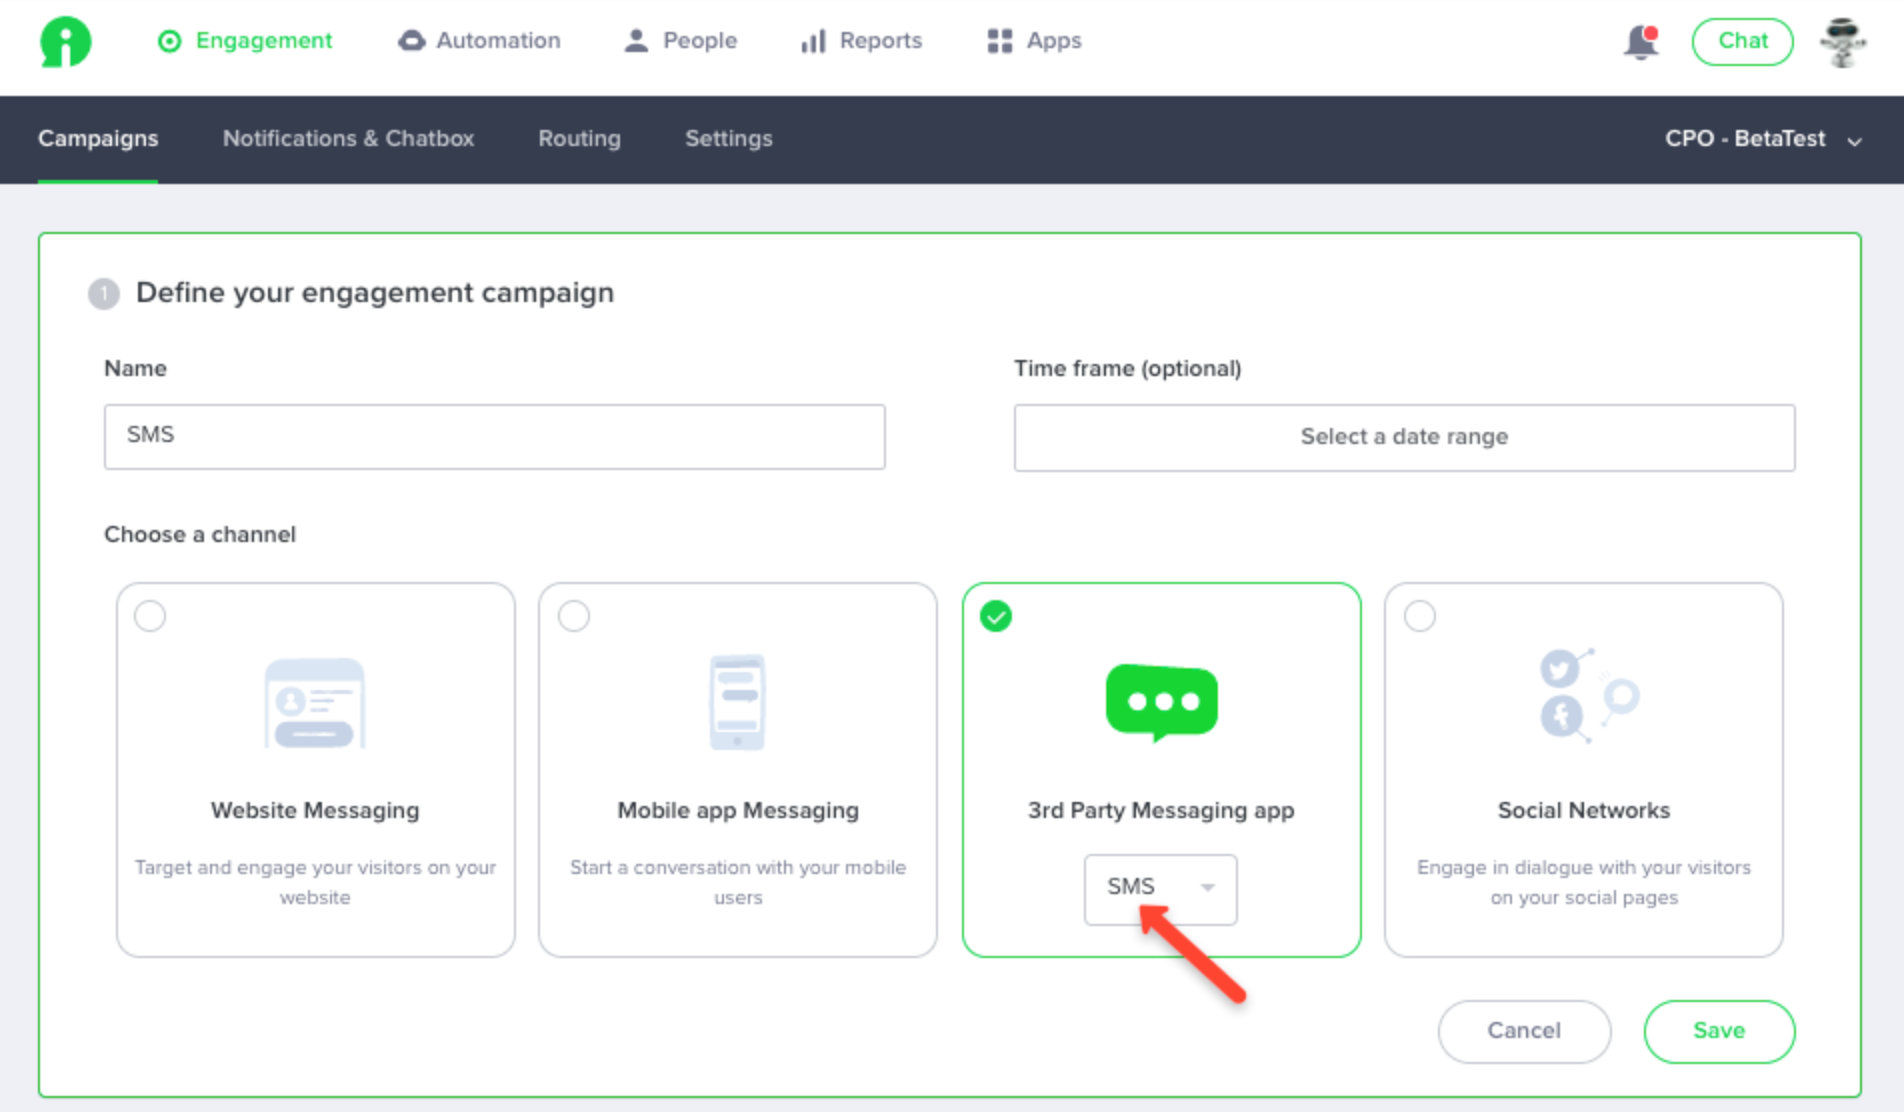Viewport: 1904px width, 1112px height.
Task: Open notifications bell
Action: [x=1640, y=42]
